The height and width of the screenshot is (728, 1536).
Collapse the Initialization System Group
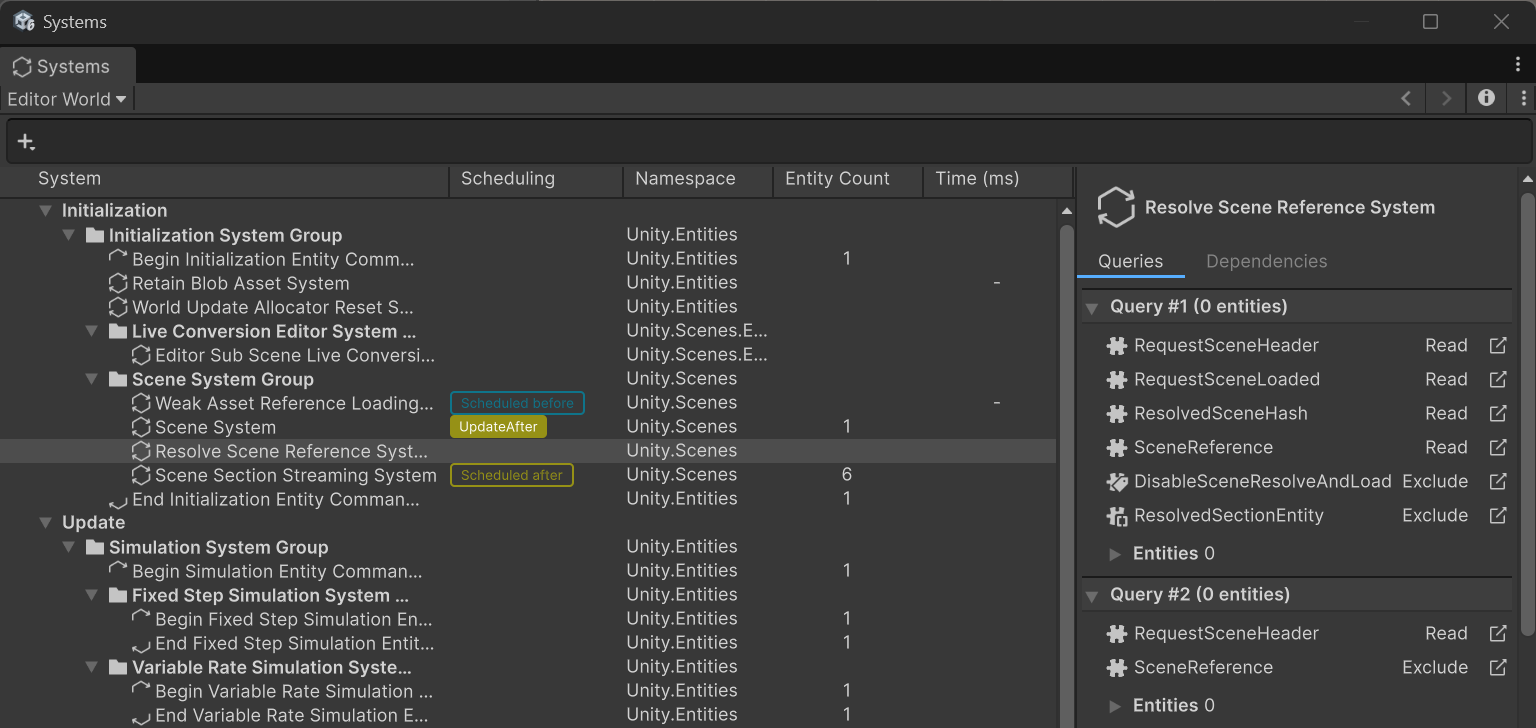pos(69,235)
